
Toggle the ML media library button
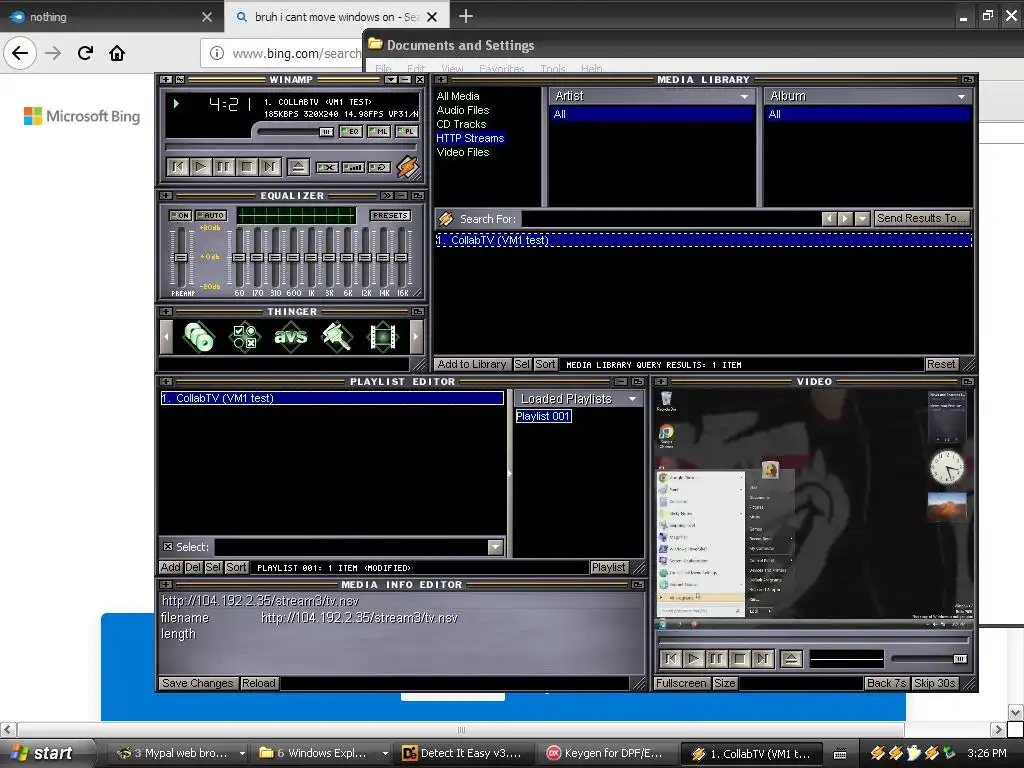point(379,131)
